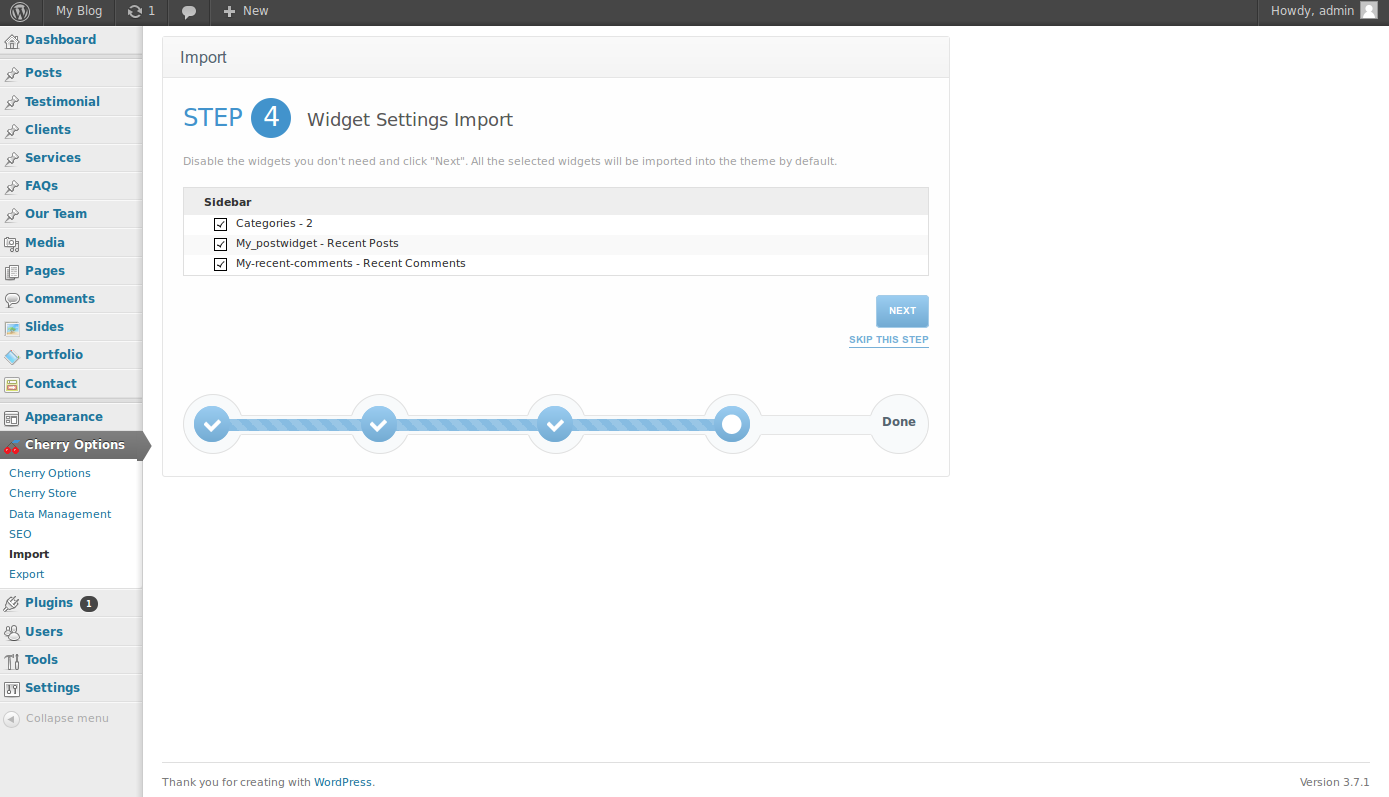Click the second completed progress step
The image size is (1389, 797).
click(x=379, y=424)
